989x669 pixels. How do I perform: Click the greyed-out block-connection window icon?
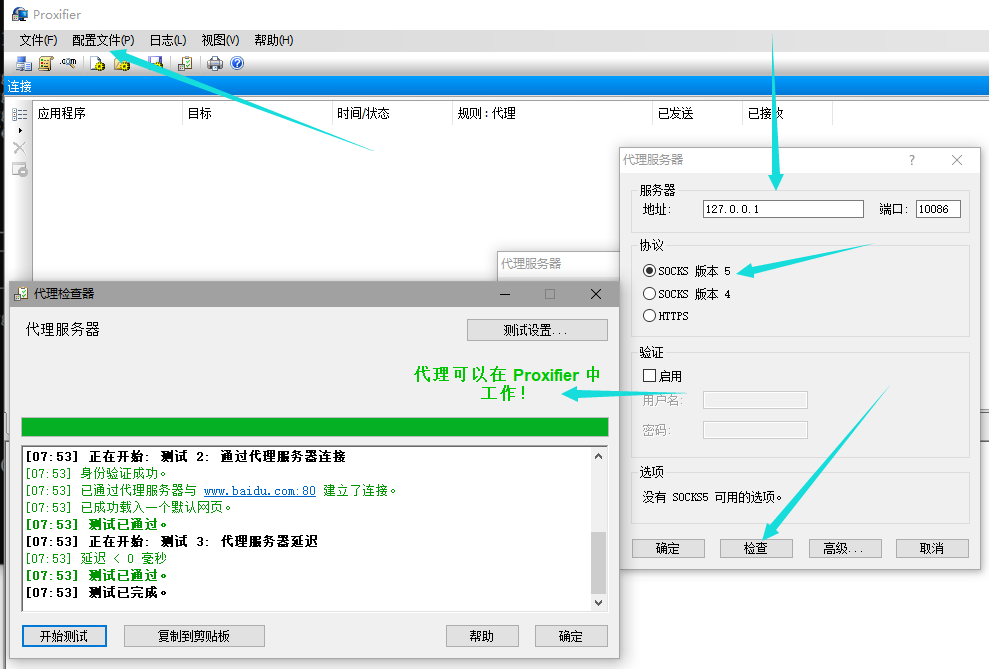click(x=20, y=170)
